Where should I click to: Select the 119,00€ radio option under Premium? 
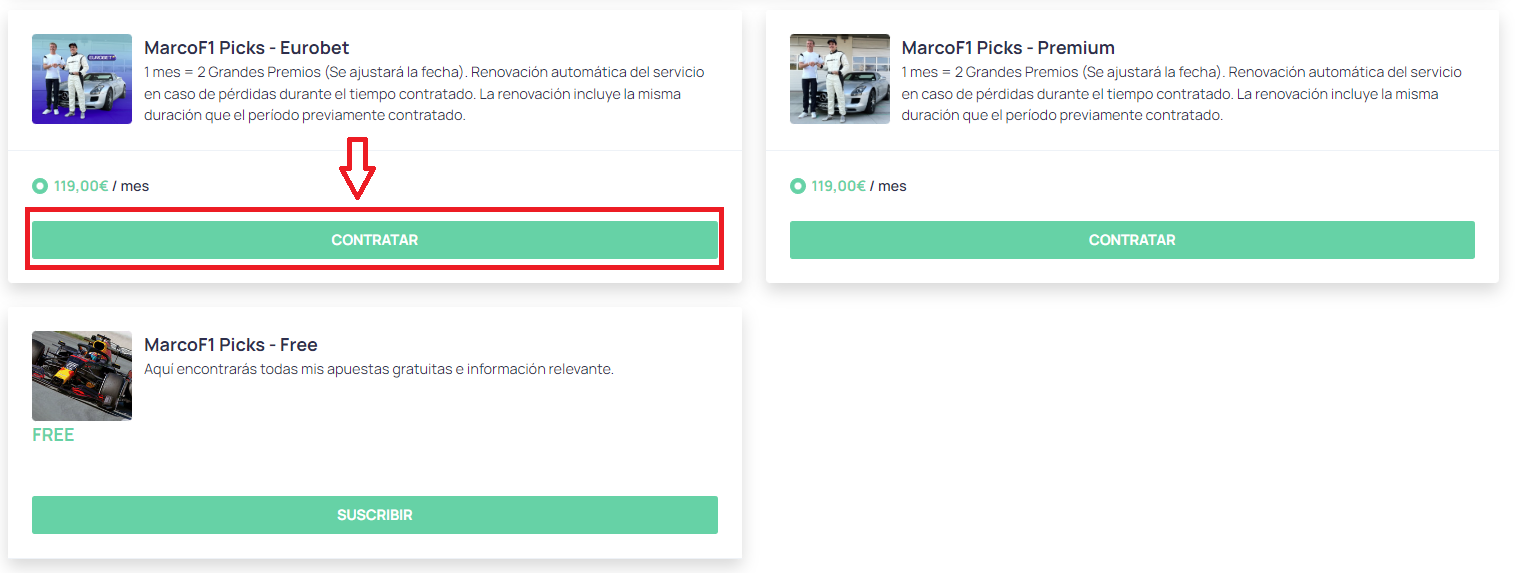[x=798, y=186]
